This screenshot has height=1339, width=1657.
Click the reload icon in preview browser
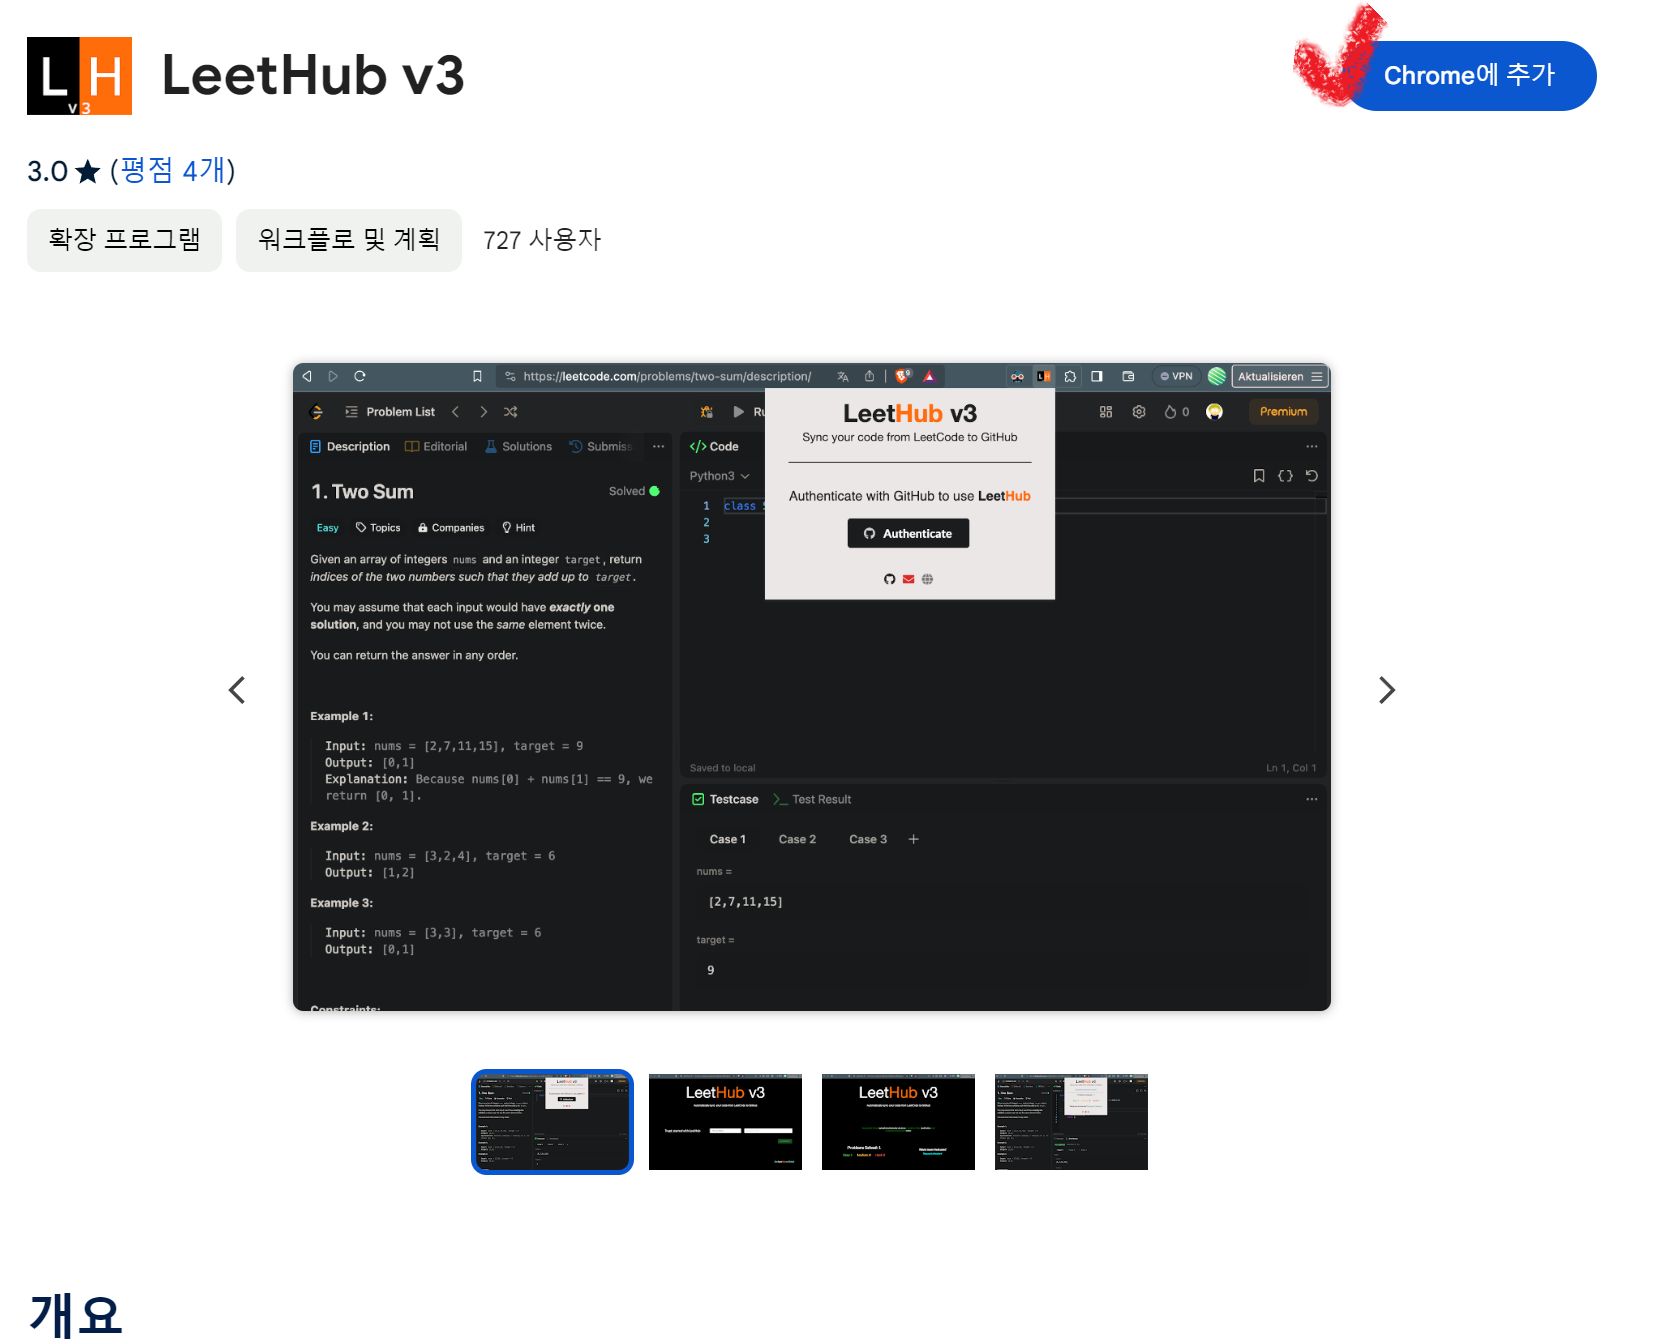pyautogui.click(x=360, y=376)
